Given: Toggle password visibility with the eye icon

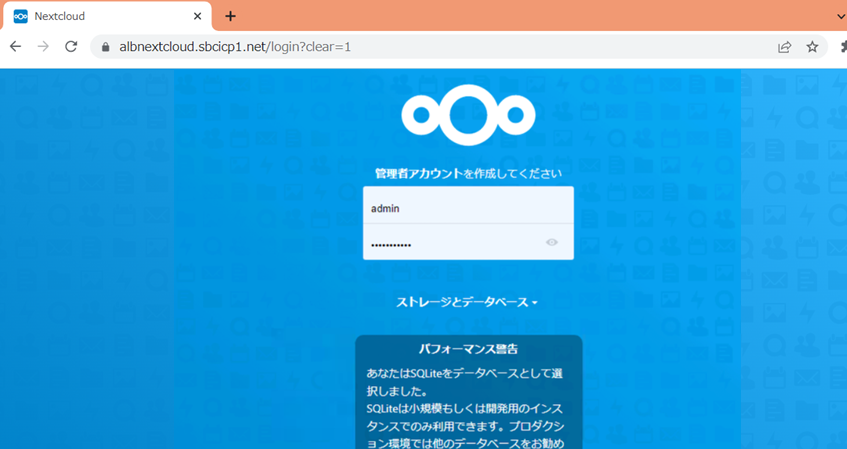Looking at the screenshot, I should [552, 242].
